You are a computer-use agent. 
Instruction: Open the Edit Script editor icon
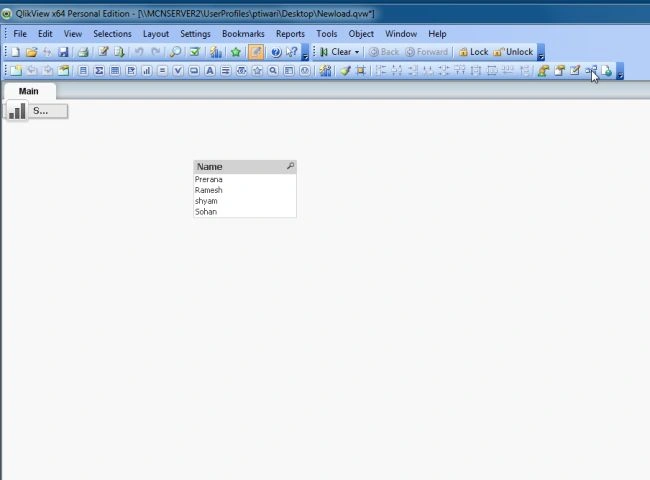[x=103, y=52]
